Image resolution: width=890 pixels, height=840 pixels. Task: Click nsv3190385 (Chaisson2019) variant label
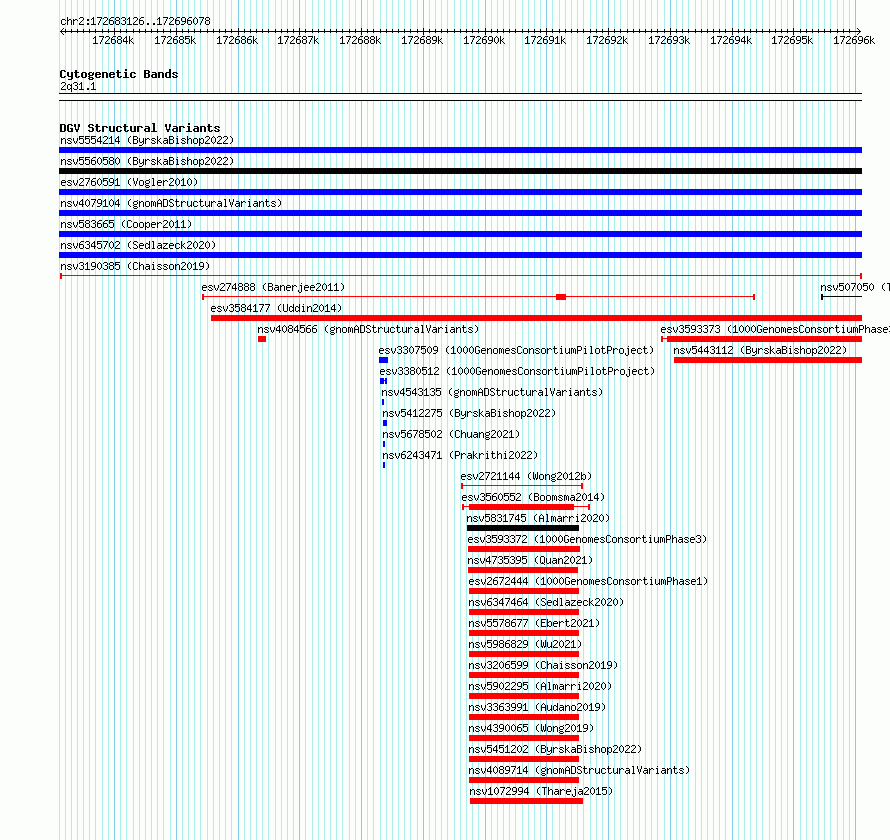click(x=135, y=266)
